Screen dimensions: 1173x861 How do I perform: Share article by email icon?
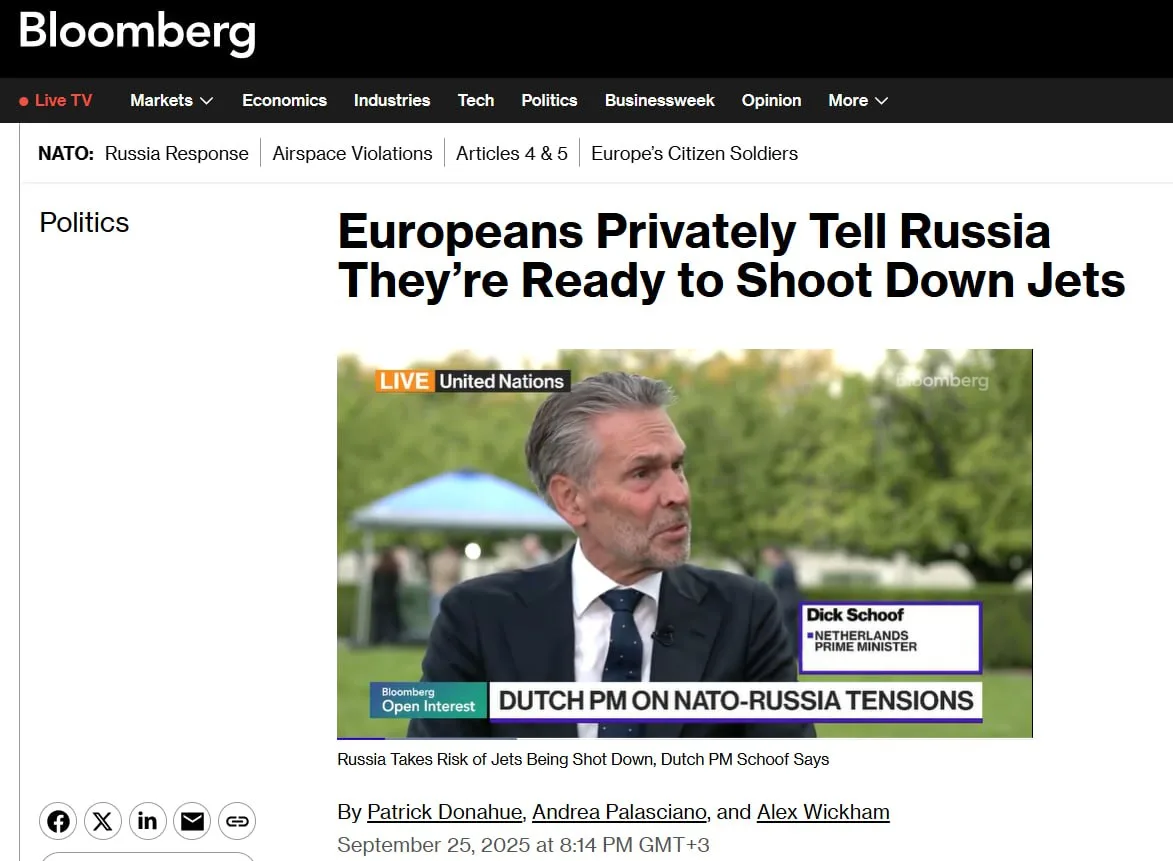tap(192, 821)
